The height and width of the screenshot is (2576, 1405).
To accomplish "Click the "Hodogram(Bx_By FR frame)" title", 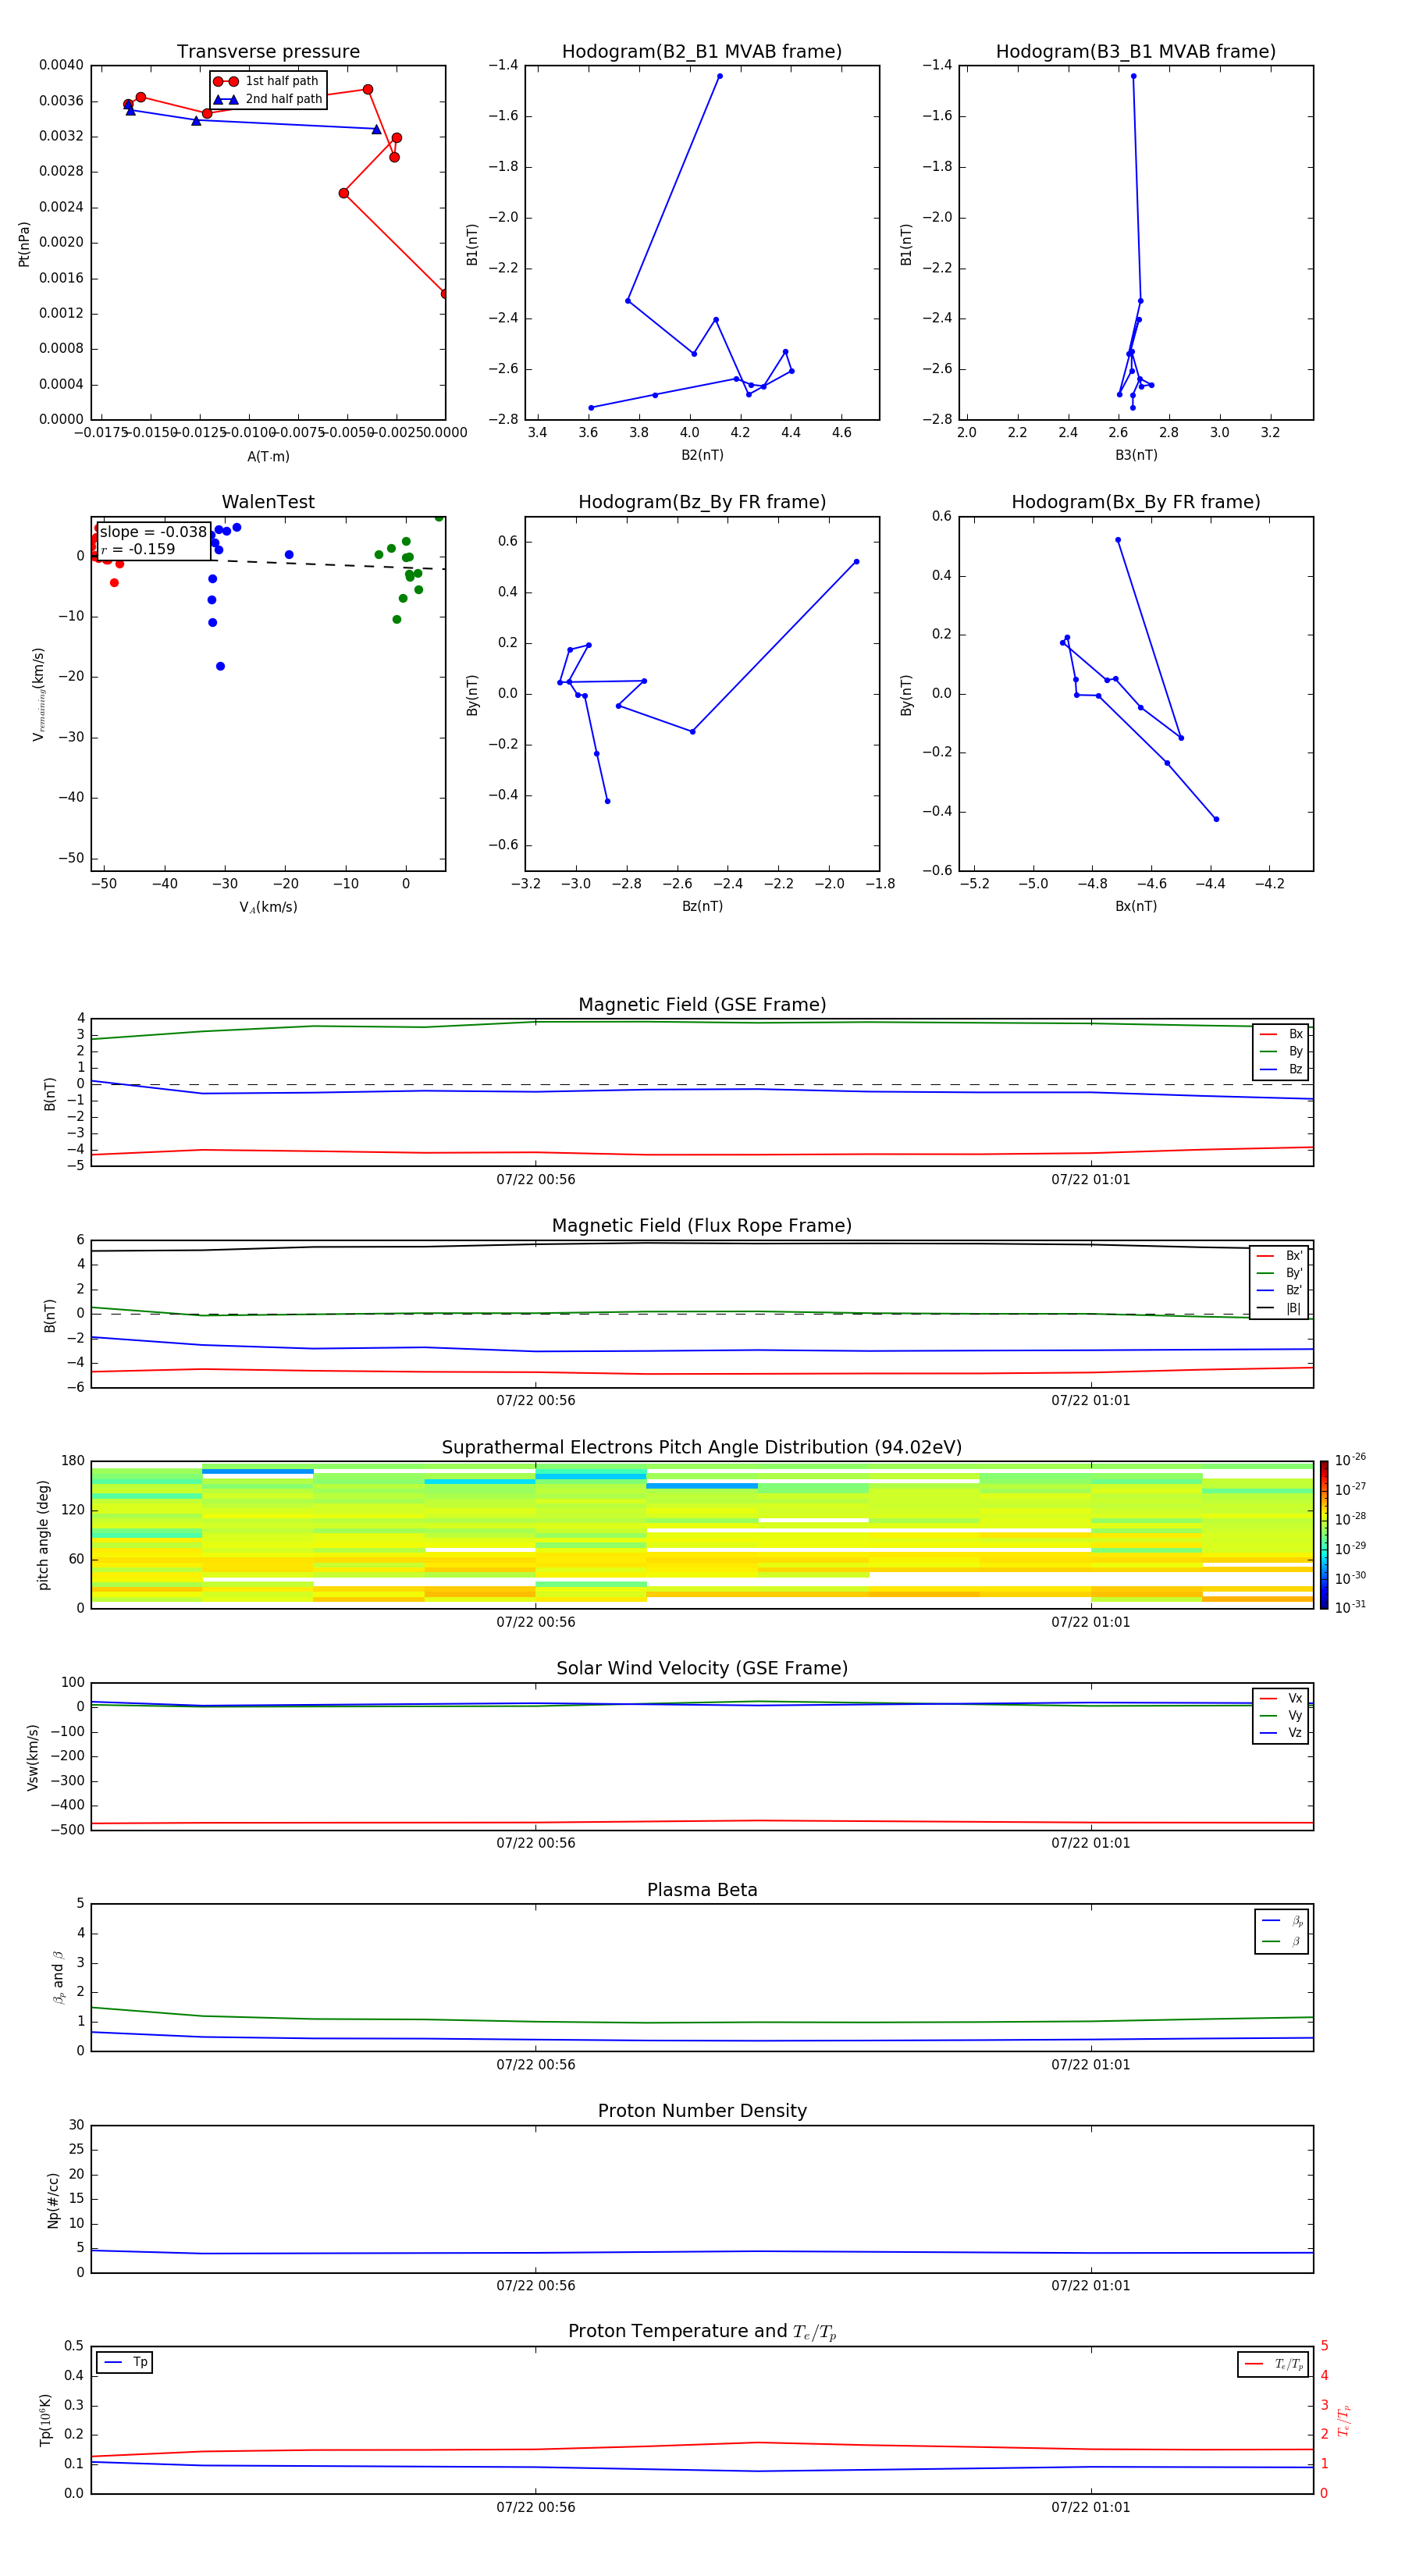I will (x=1136, y=502).
